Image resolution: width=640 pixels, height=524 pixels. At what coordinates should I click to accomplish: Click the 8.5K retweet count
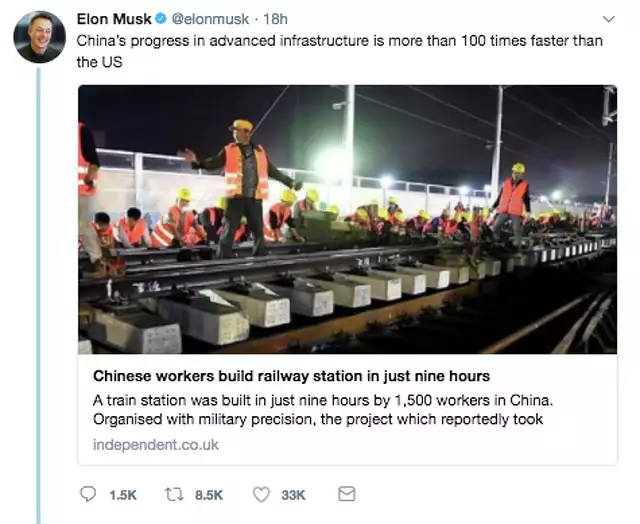click(x=209, y=494)
